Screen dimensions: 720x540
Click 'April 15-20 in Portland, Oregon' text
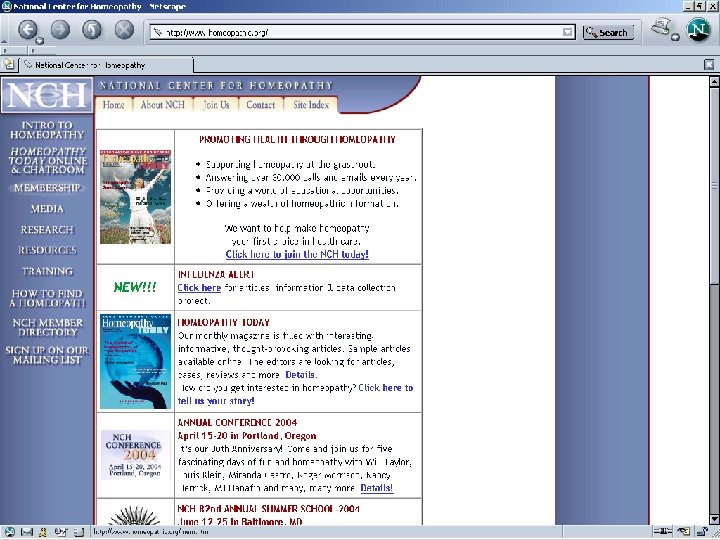point(247,436)
